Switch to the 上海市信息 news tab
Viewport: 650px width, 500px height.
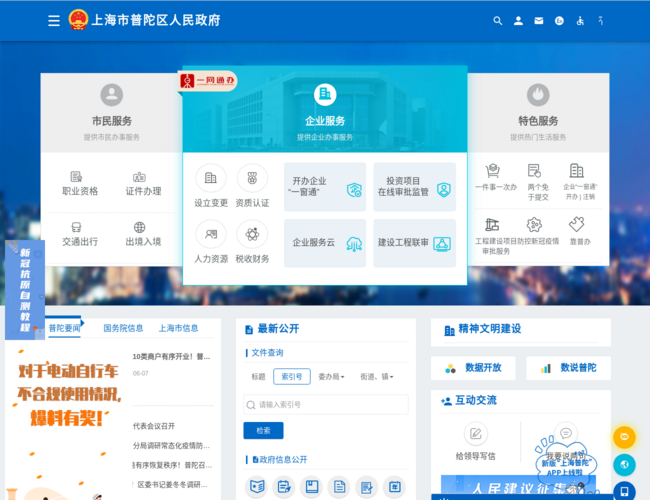click(x=178, y=328)
